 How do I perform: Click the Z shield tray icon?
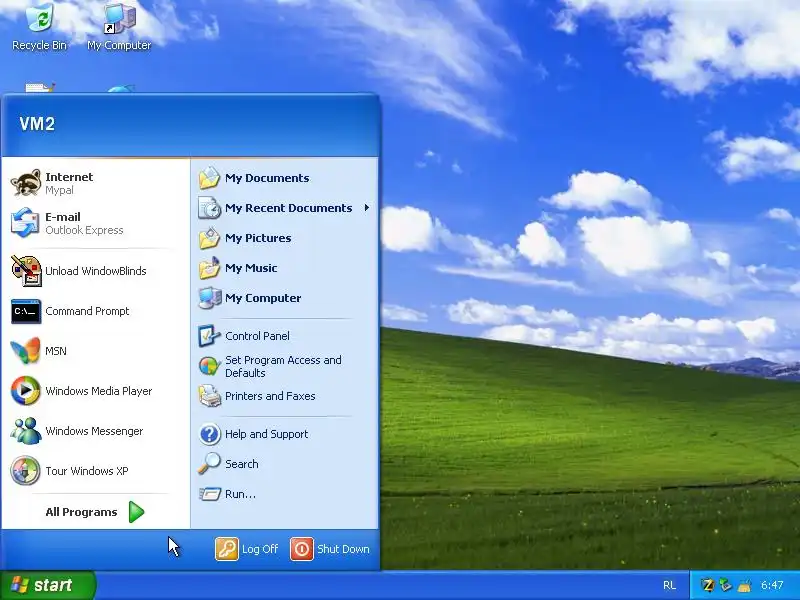tap(707, 585)
